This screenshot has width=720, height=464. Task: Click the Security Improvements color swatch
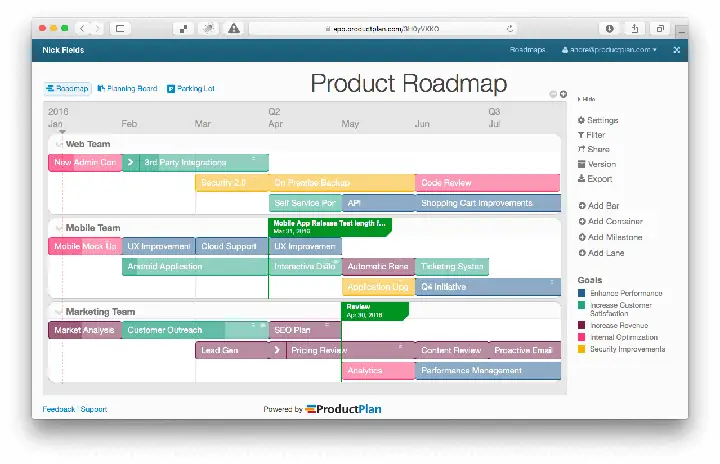[x=581, y=349]
